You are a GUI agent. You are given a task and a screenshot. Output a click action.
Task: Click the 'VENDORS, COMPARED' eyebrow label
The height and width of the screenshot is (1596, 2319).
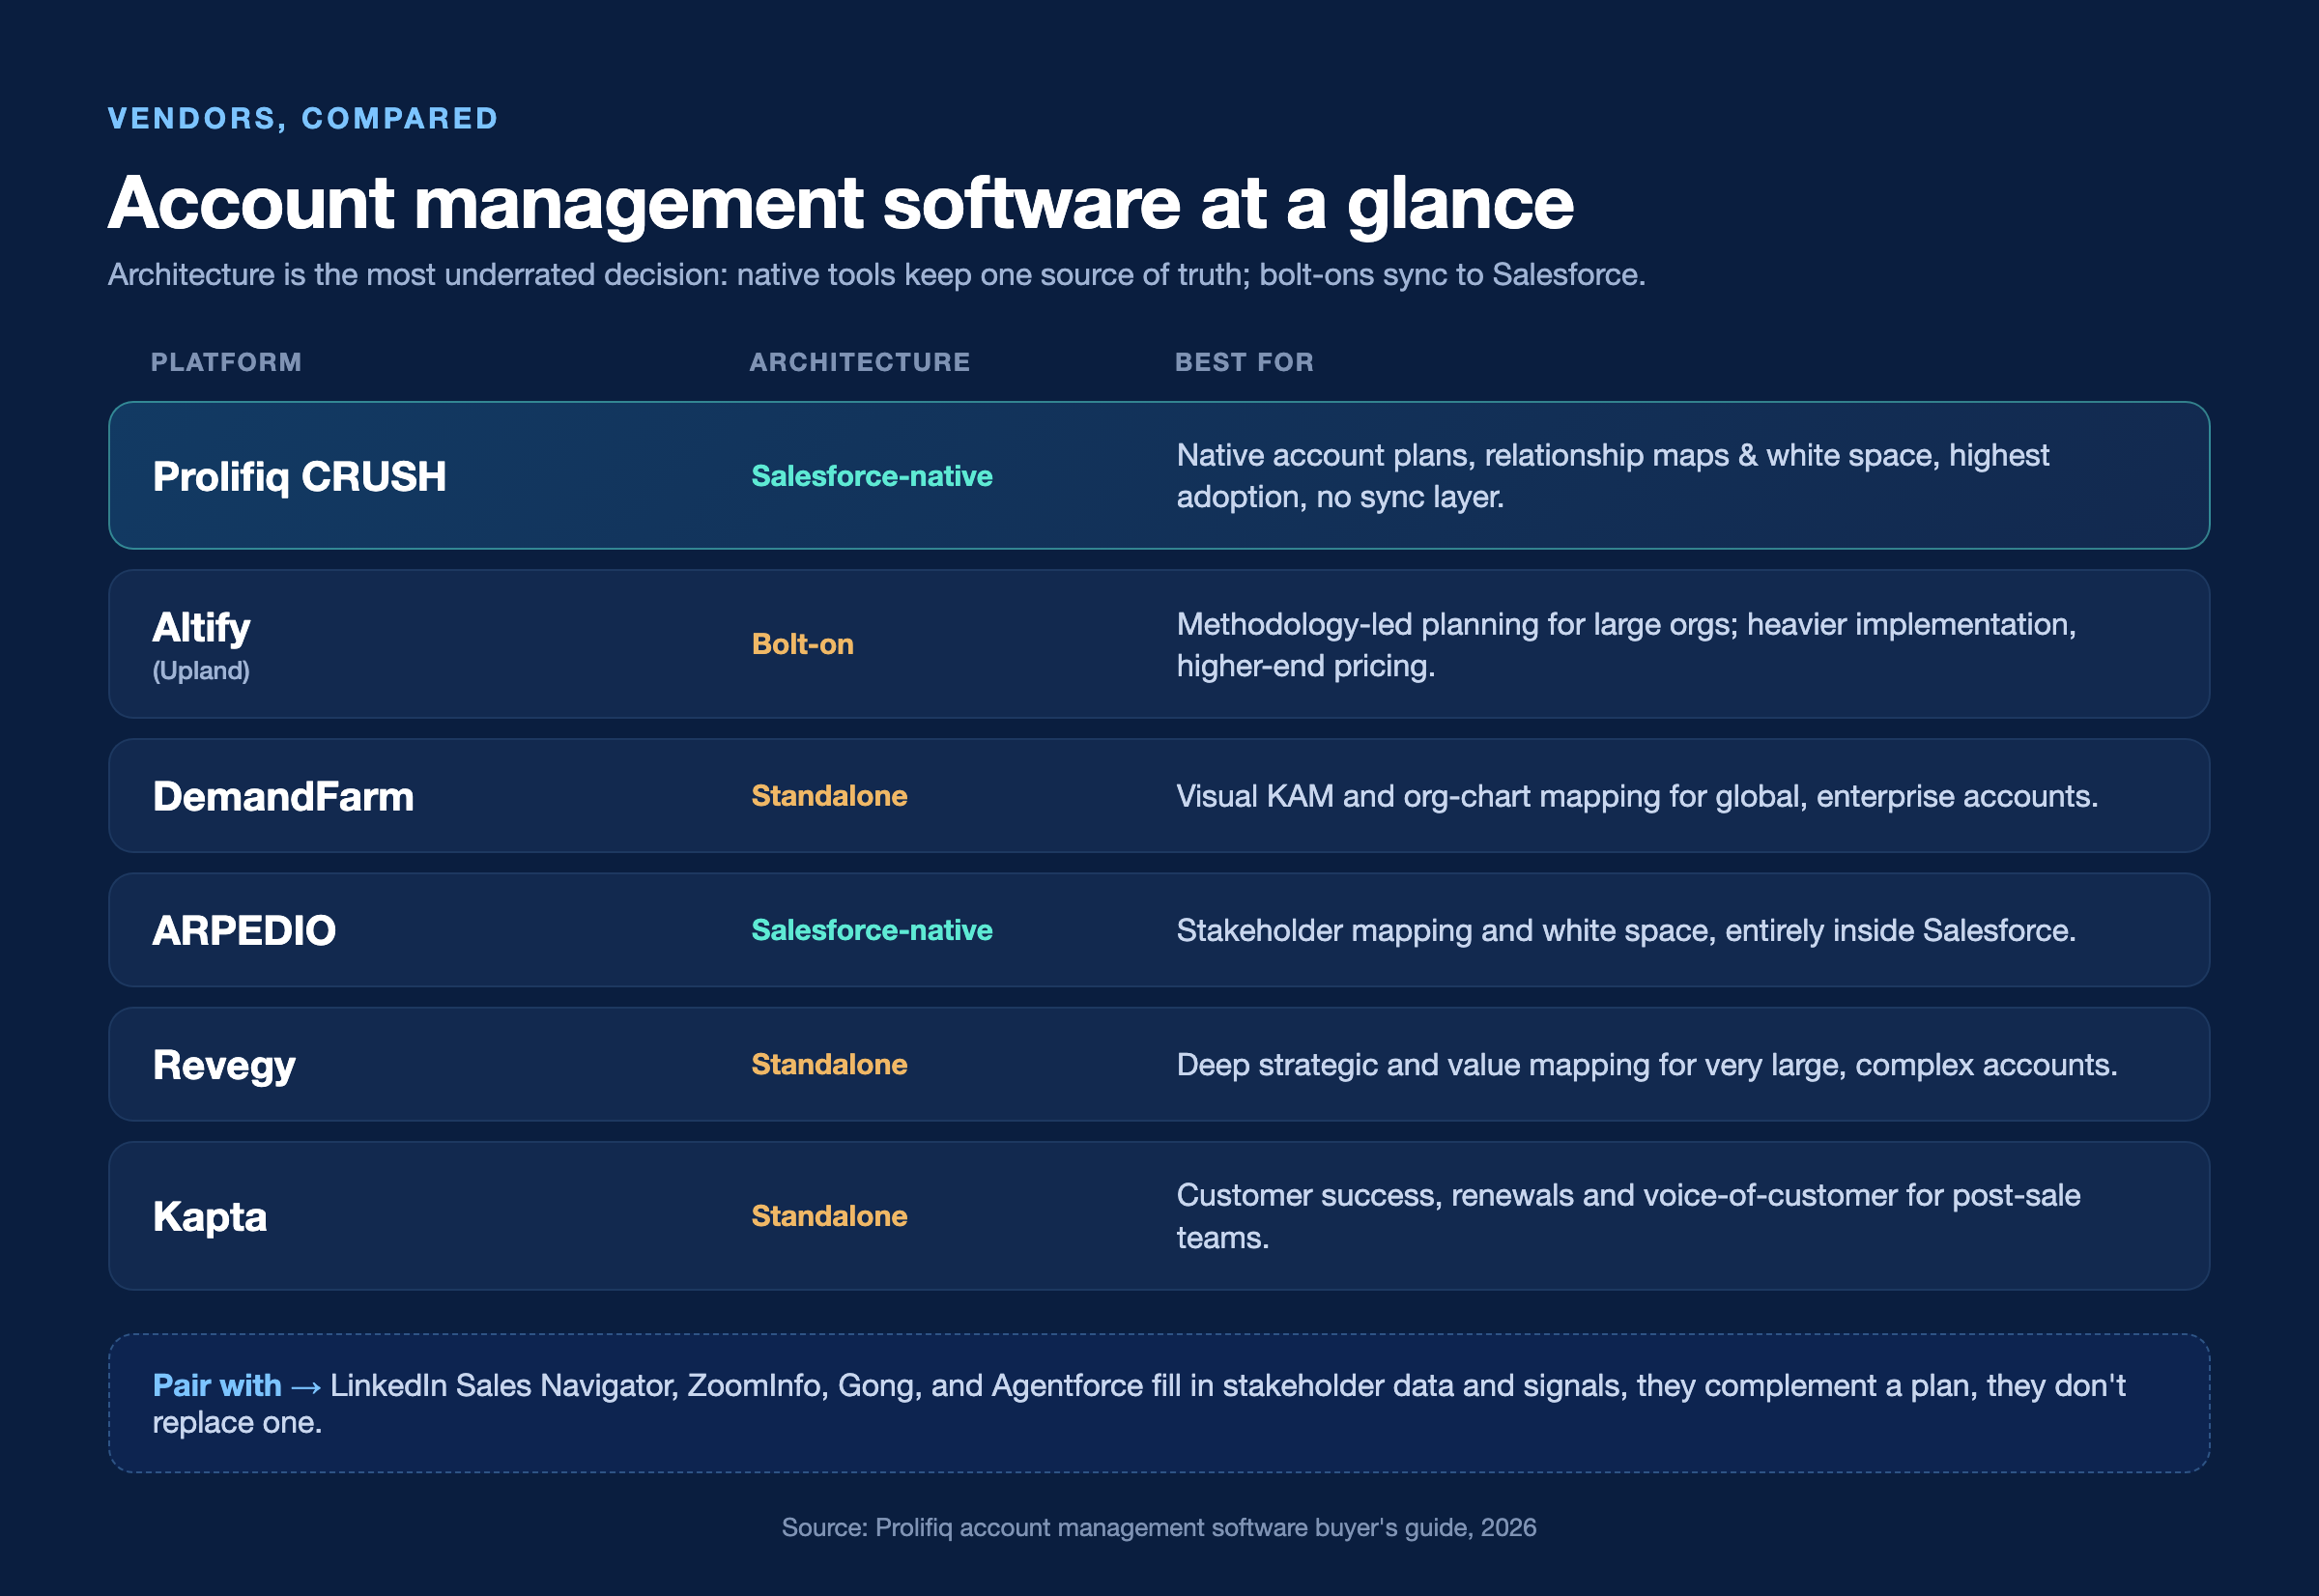(x=302, y=118)
